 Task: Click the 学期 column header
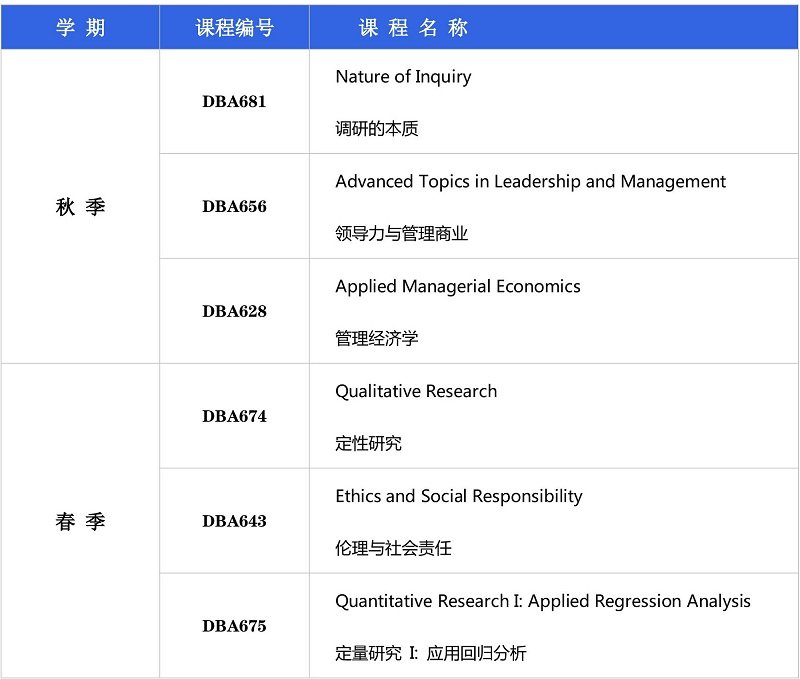[x=81, y=28]
